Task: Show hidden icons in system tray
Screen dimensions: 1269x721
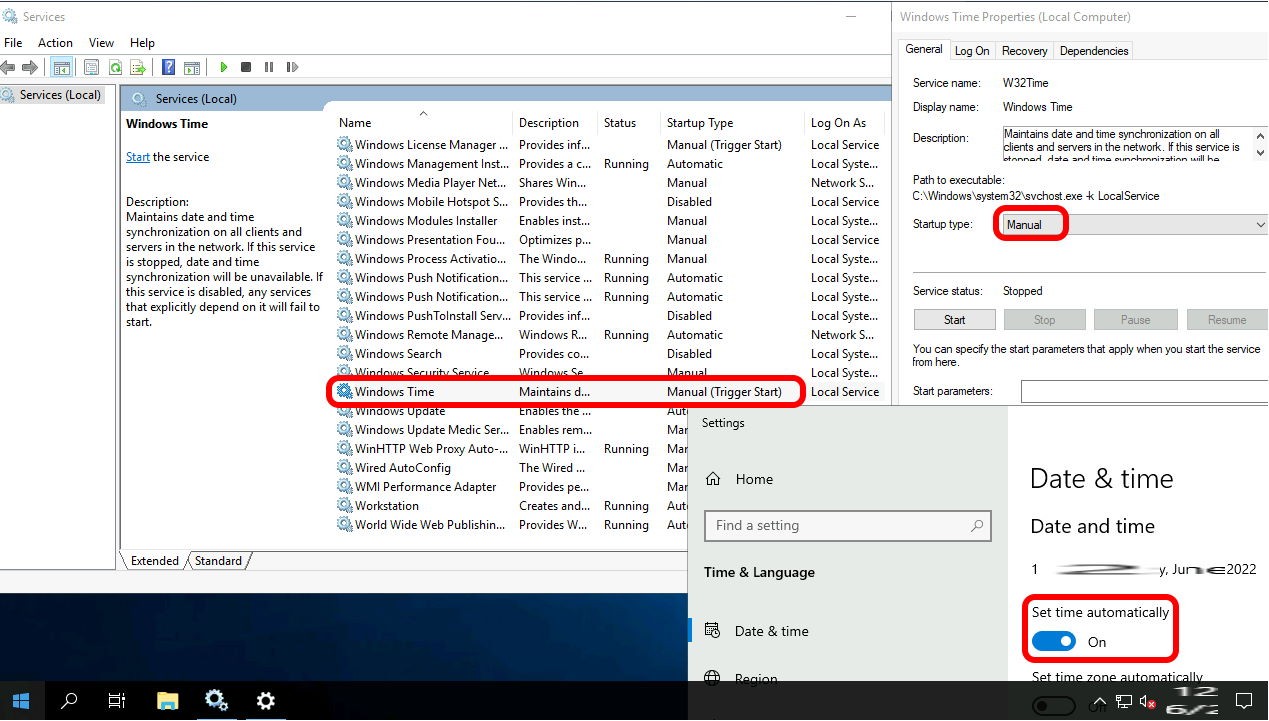Action: 1099,701
